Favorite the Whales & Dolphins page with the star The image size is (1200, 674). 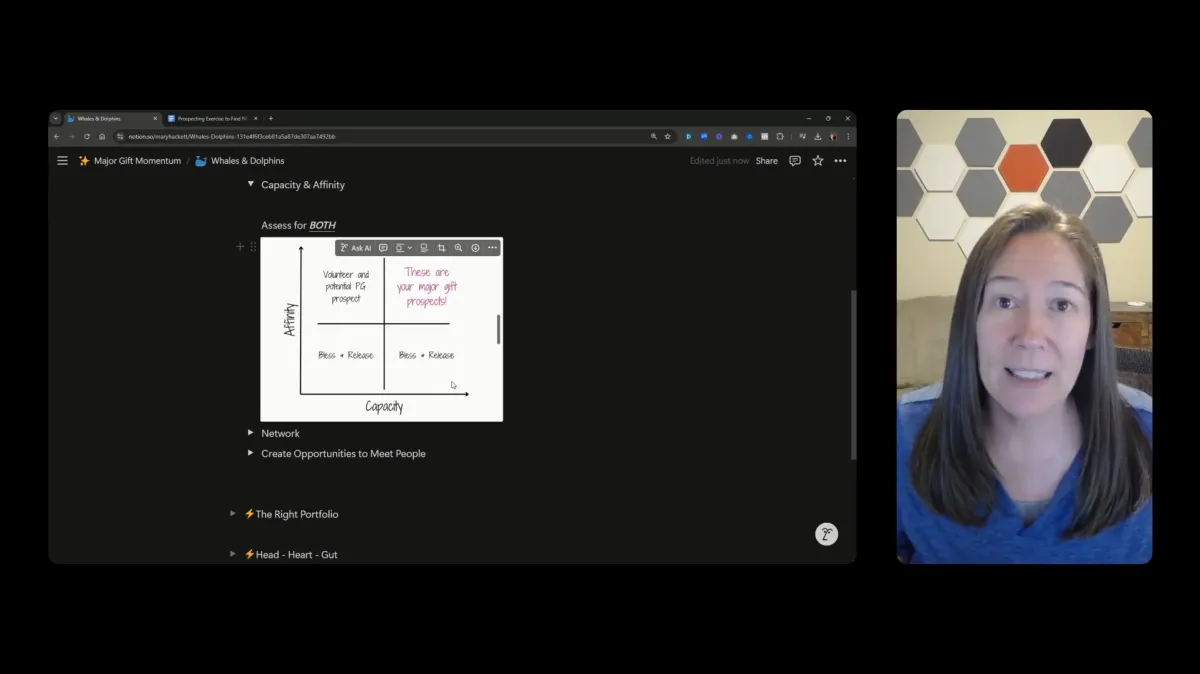(818, 161)
